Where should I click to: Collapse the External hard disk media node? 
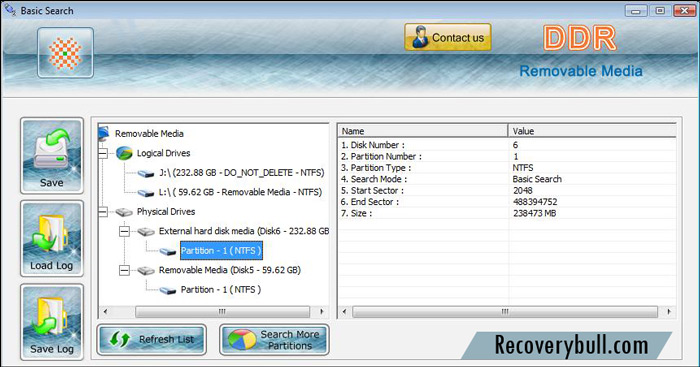pos(125,231)
